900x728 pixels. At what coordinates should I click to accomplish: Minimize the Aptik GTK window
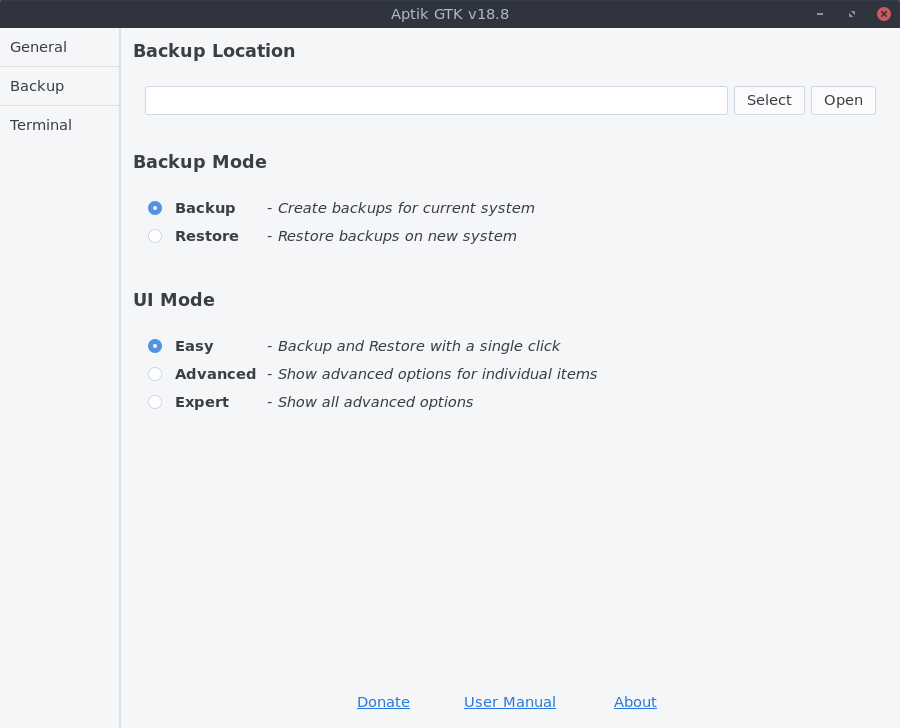pyautogui.click(x=820, y=14)
